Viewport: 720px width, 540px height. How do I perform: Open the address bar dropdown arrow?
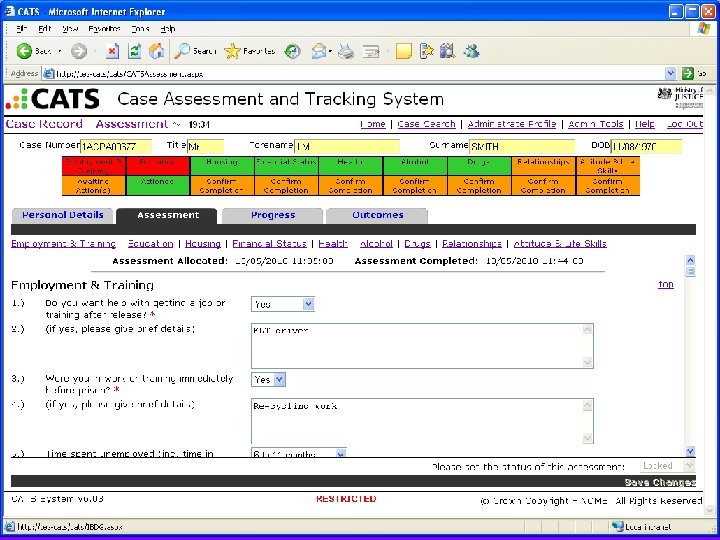click(x=670, y=73)
